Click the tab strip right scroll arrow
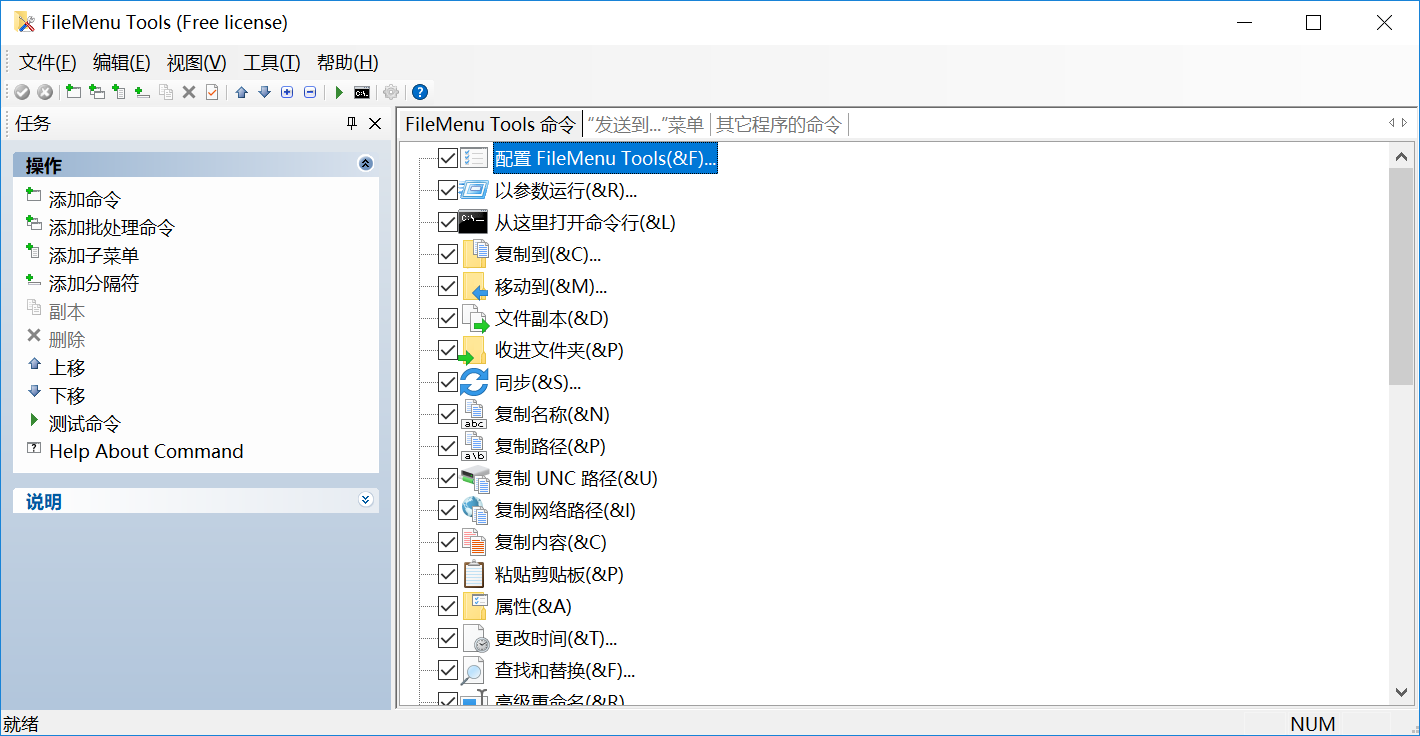The height and width of the screenshot is (736, 1420). [x=1405, y=123]
